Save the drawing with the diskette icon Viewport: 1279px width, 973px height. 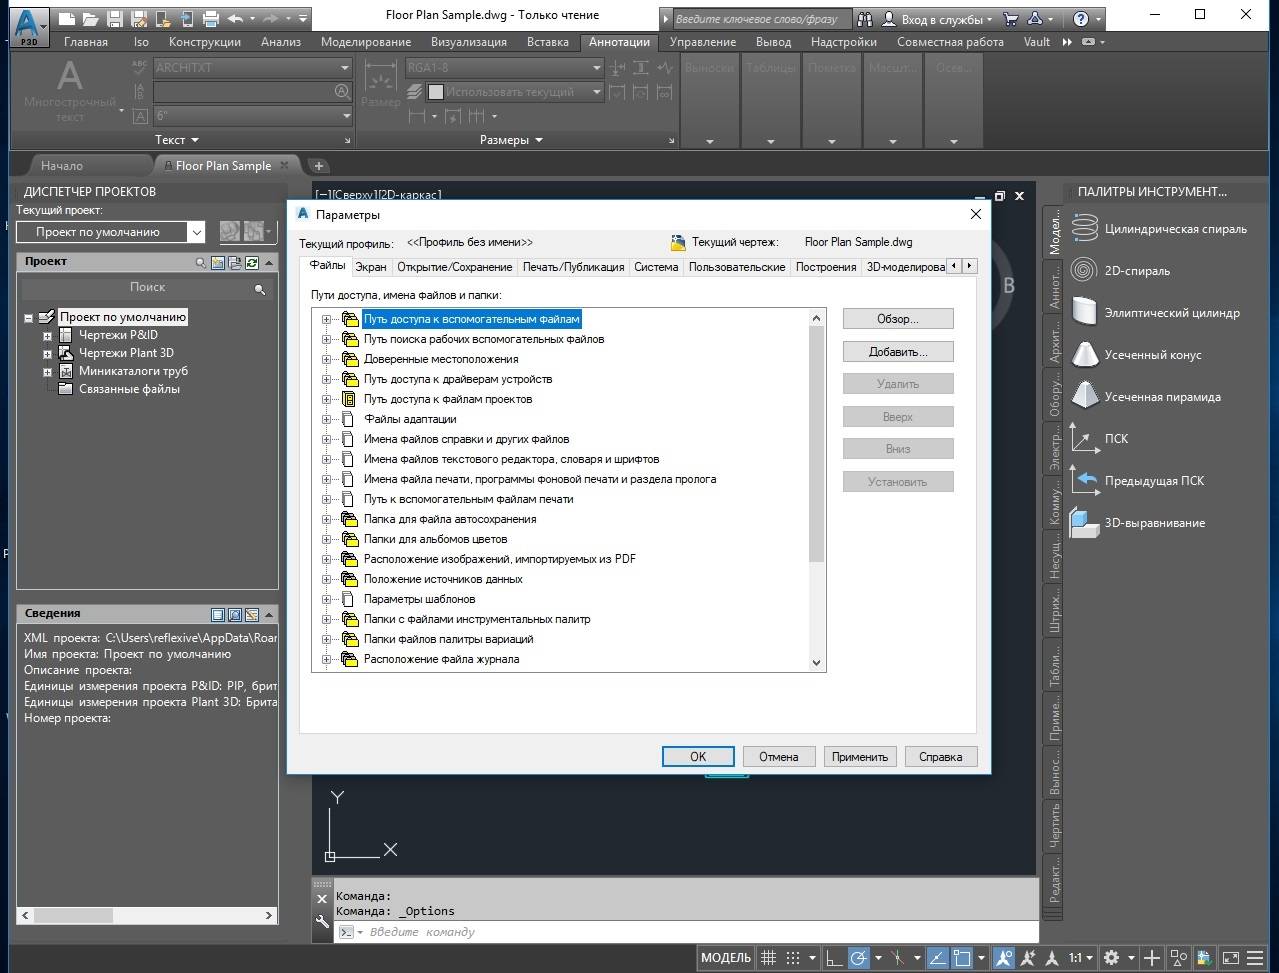(114, 18)
